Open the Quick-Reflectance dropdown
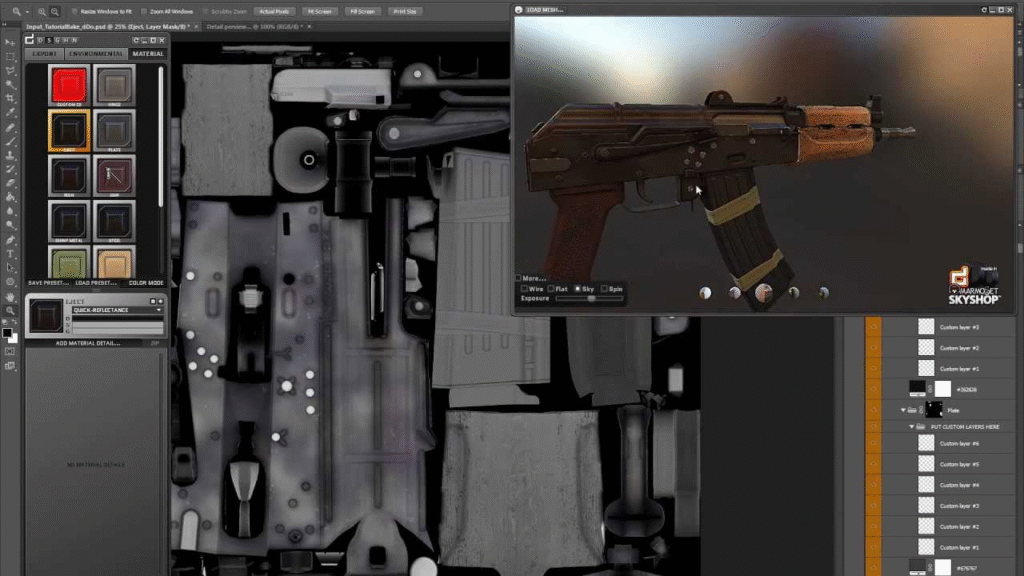Screen dimensions: 1024x576 tap(117, 310)
